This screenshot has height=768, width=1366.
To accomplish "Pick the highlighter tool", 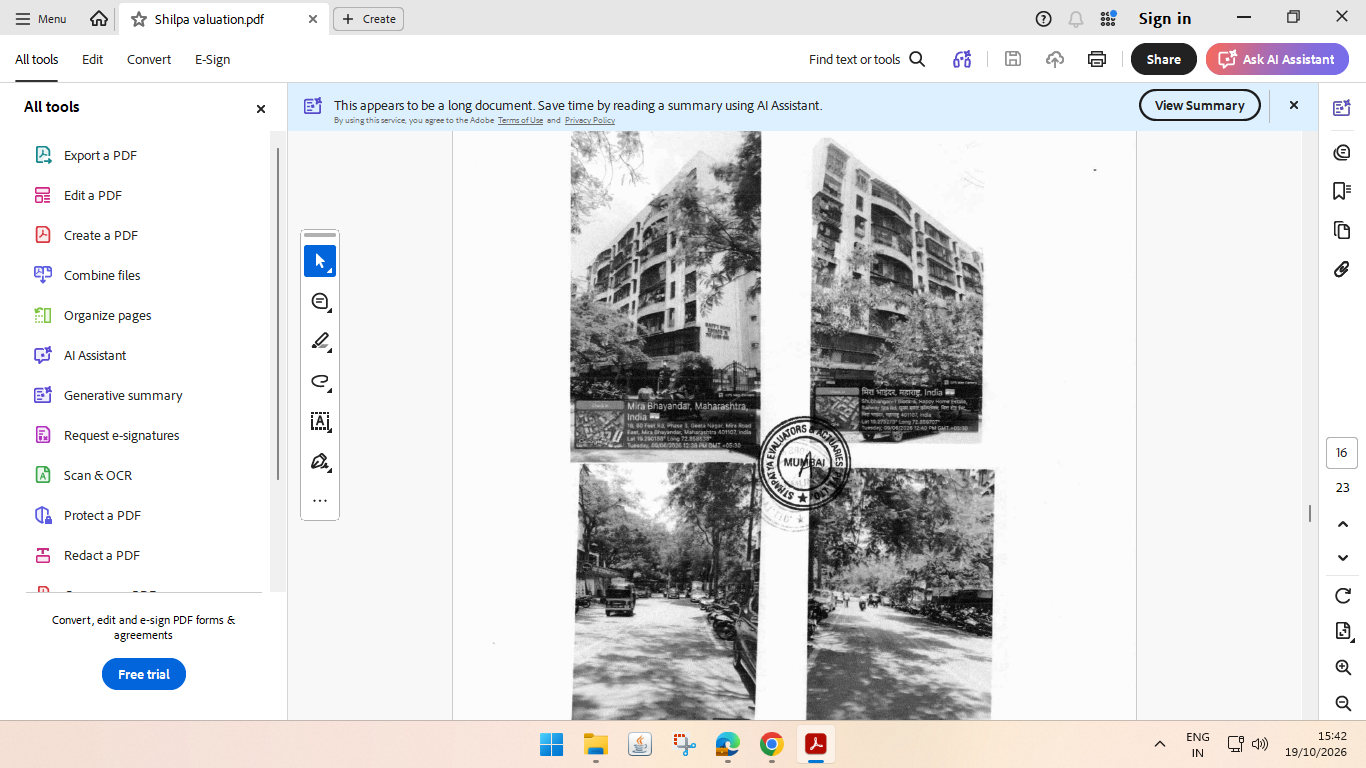I will (320, 341).
